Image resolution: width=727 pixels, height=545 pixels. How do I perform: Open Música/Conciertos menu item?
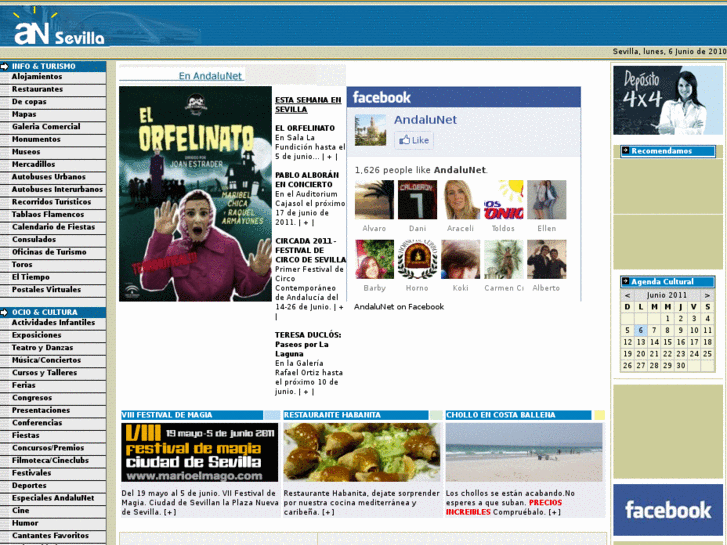[x=46, y=360]
